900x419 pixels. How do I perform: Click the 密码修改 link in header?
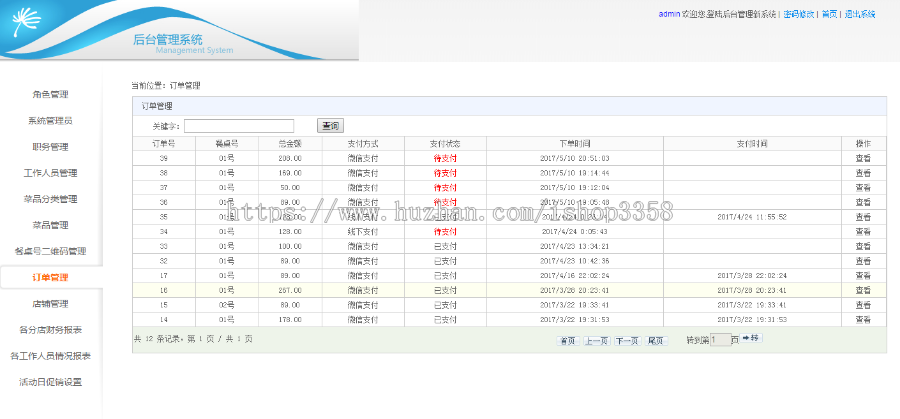point(797,14)
